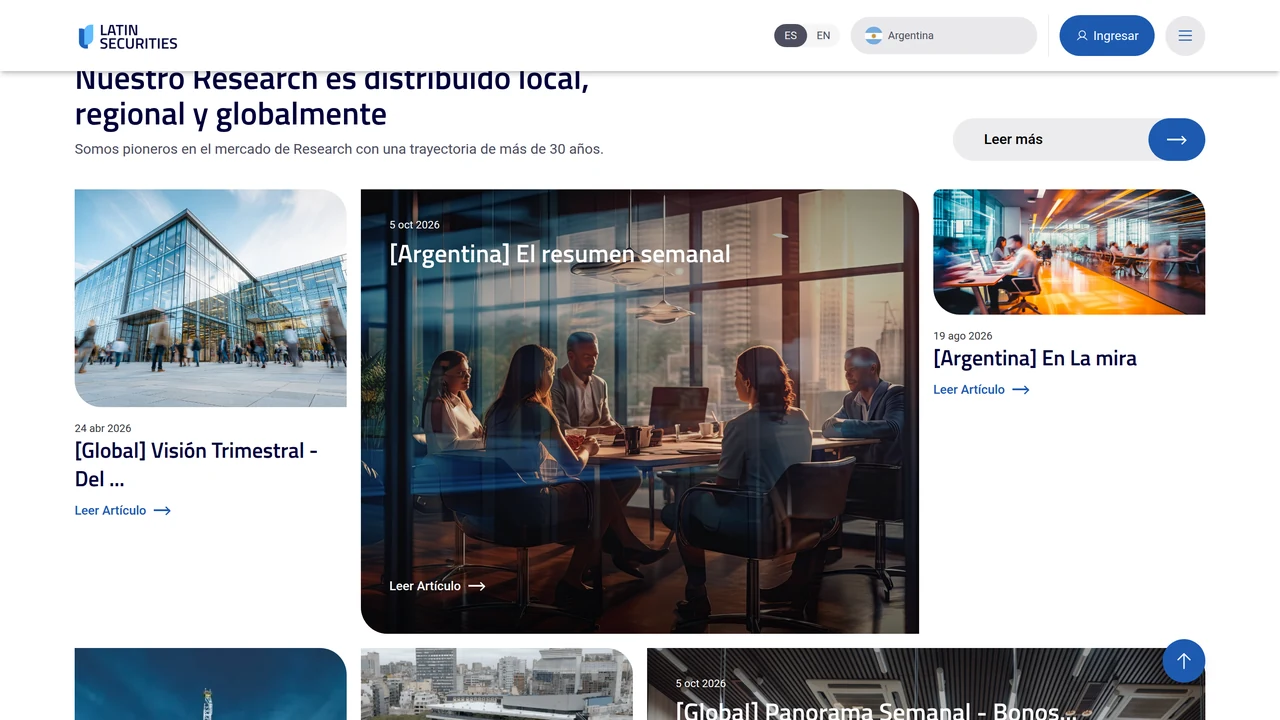
Task: Switch language to EN
Action: 823,36
